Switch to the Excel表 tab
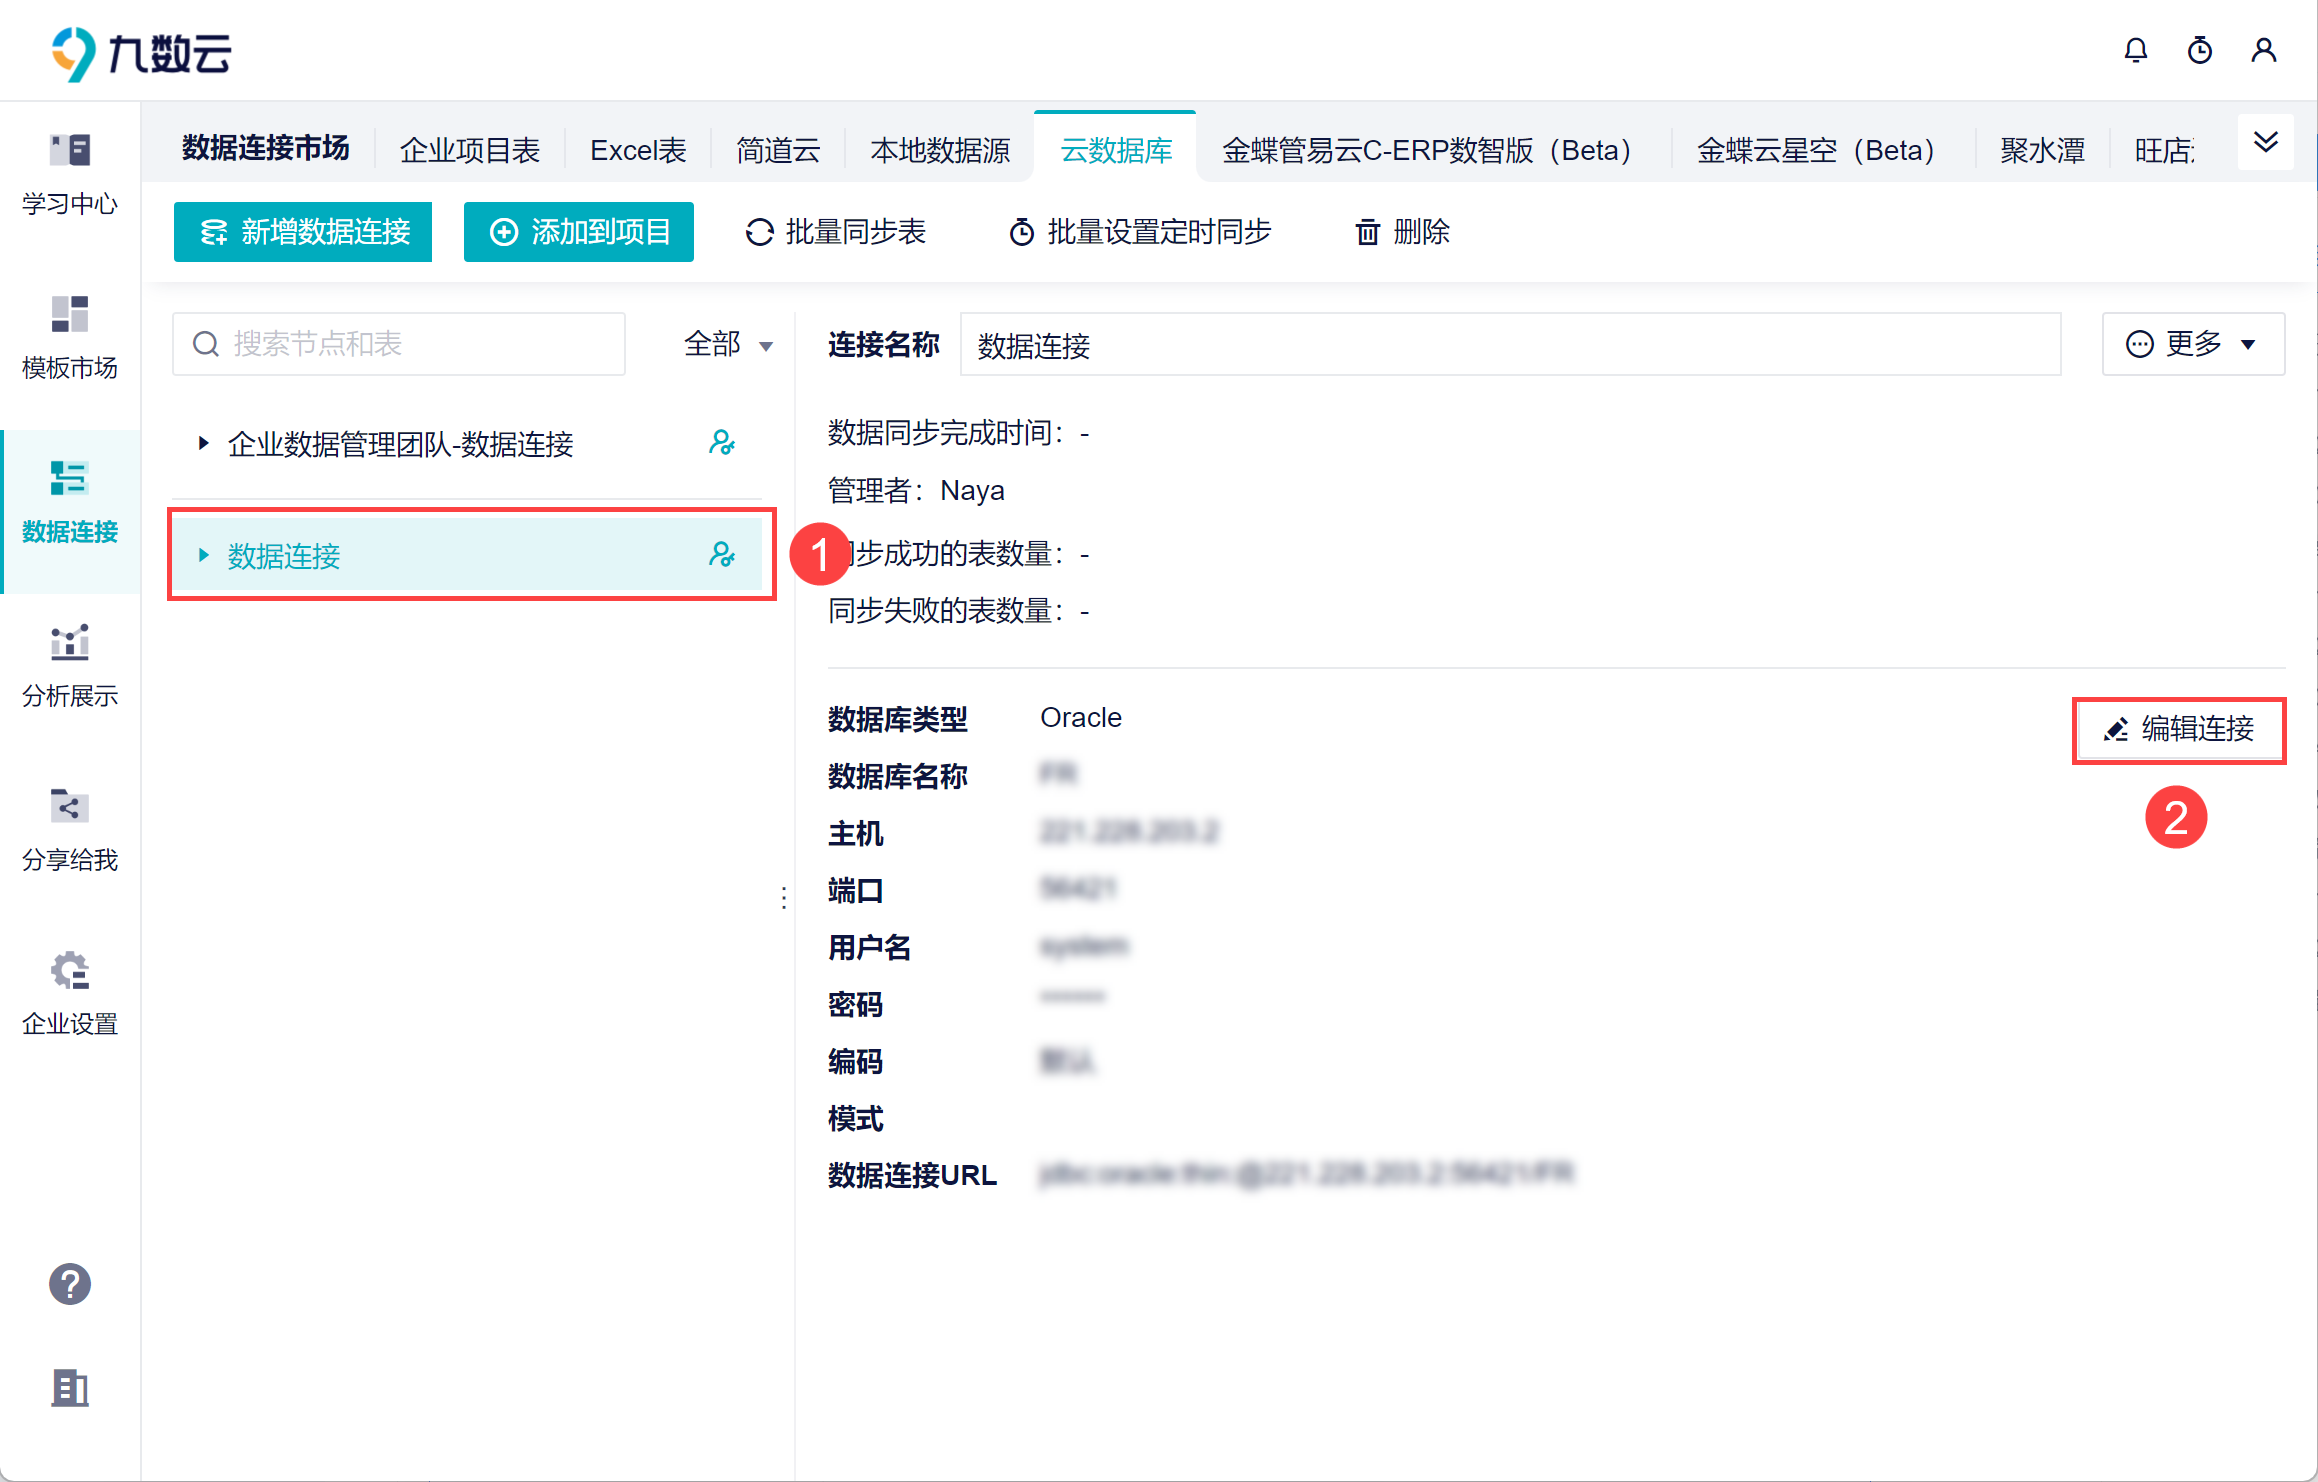2318x1482 pixels. point(638,151)
